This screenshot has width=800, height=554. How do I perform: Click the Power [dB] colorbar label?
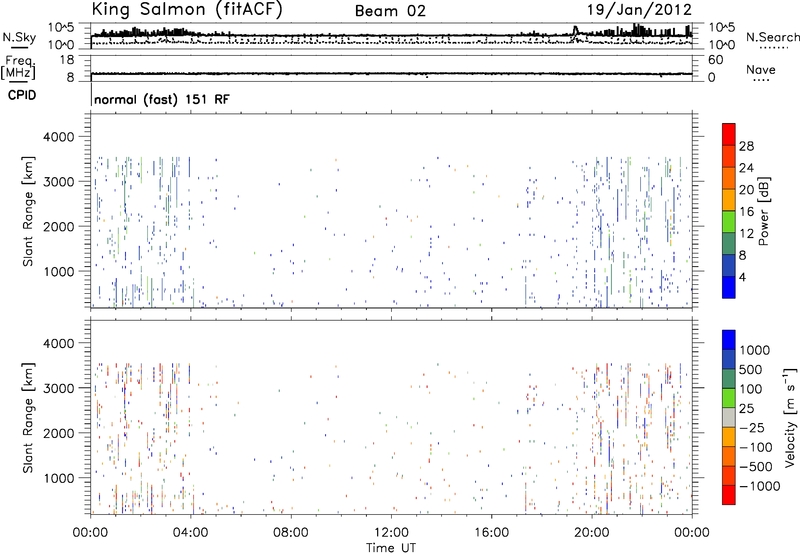[x=764, y=211]
